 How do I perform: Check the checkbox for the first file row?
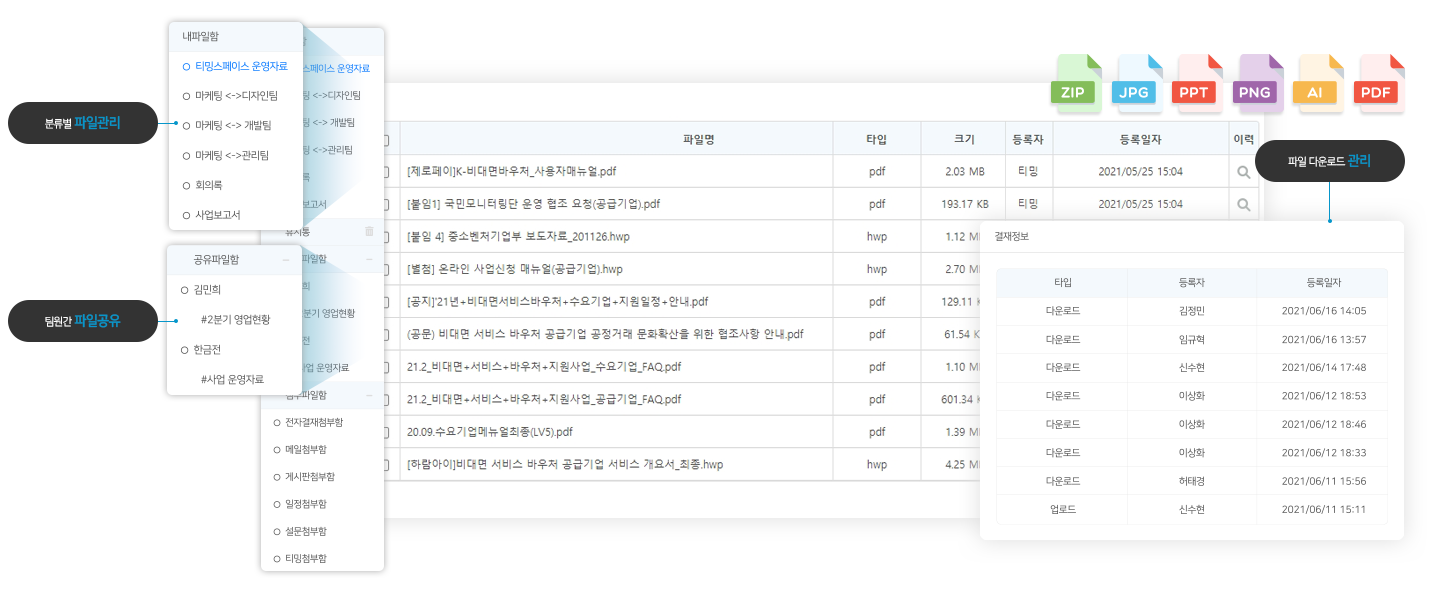point(385,171)
